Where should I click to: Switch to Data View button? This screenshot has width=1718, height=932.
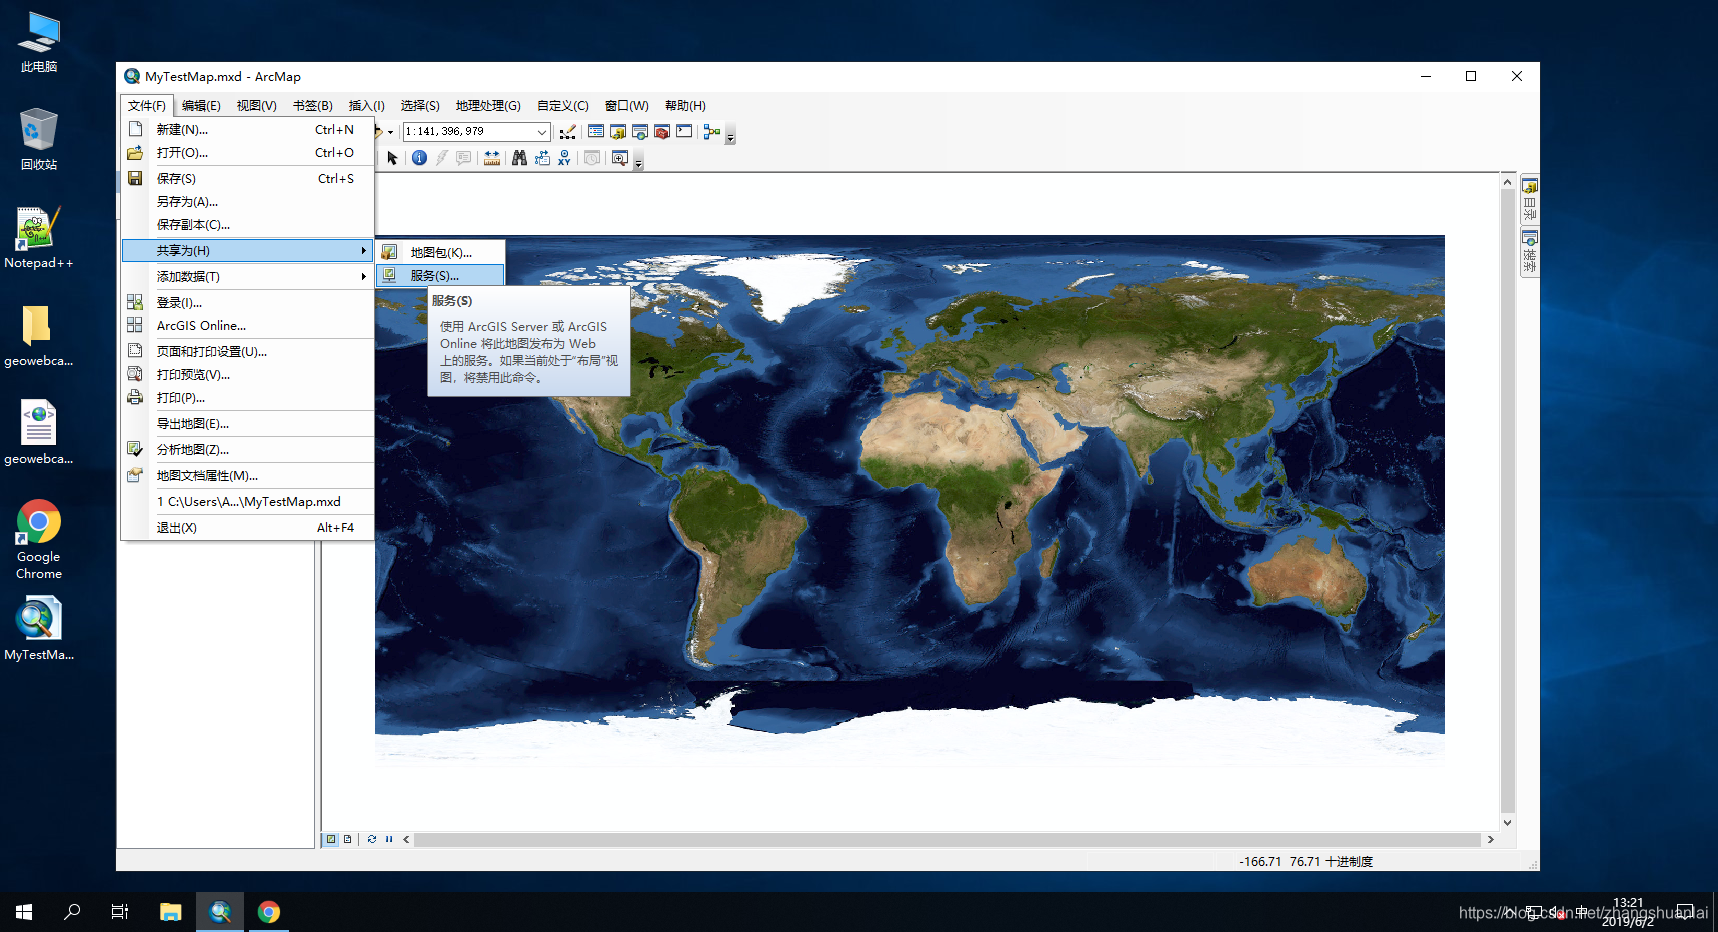tap(331, 839)
